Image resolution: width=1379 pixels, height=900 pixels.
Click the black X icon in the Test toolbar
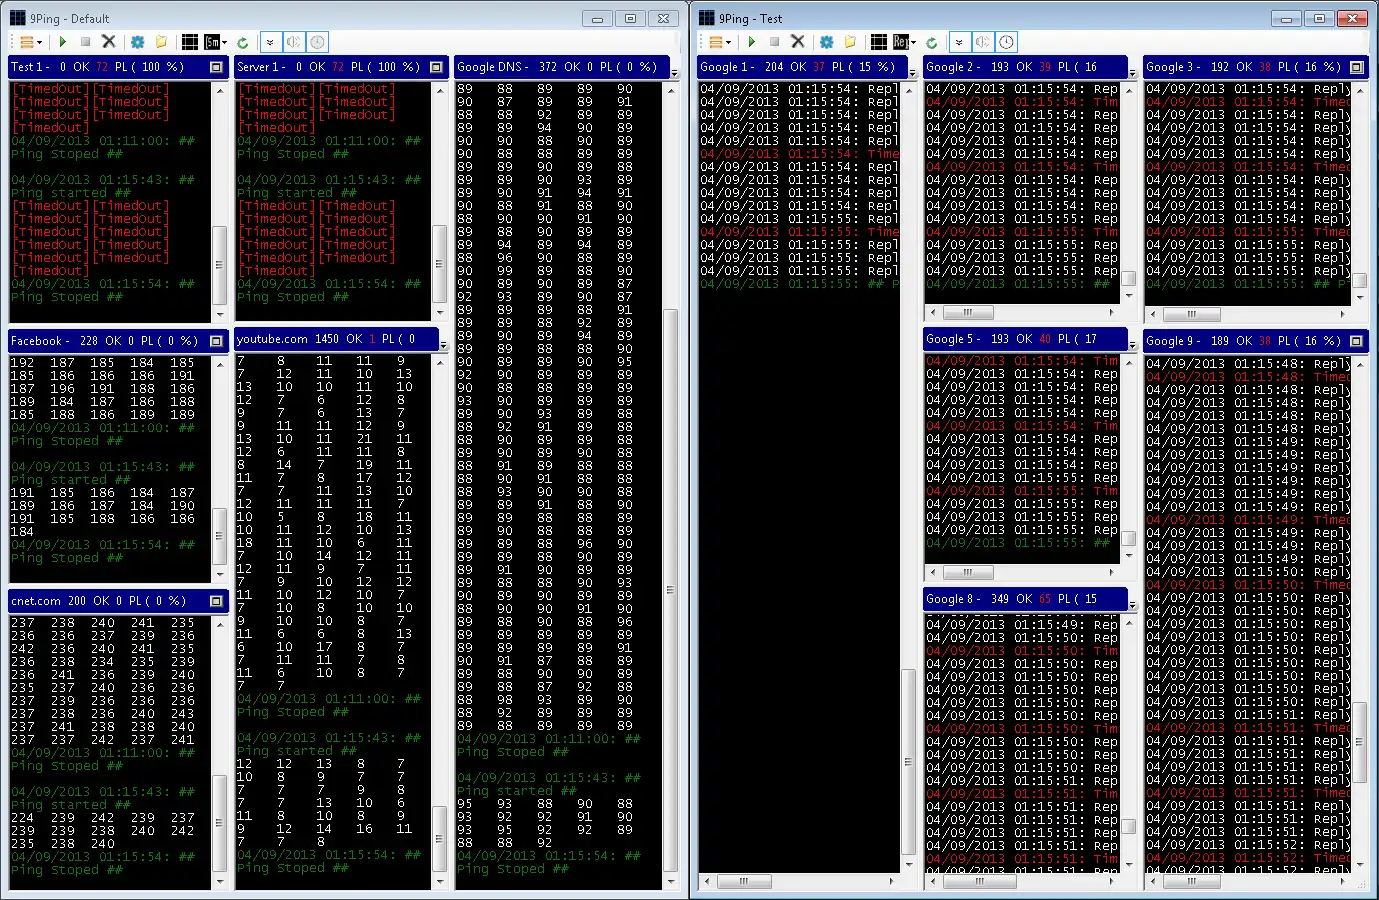798,42
